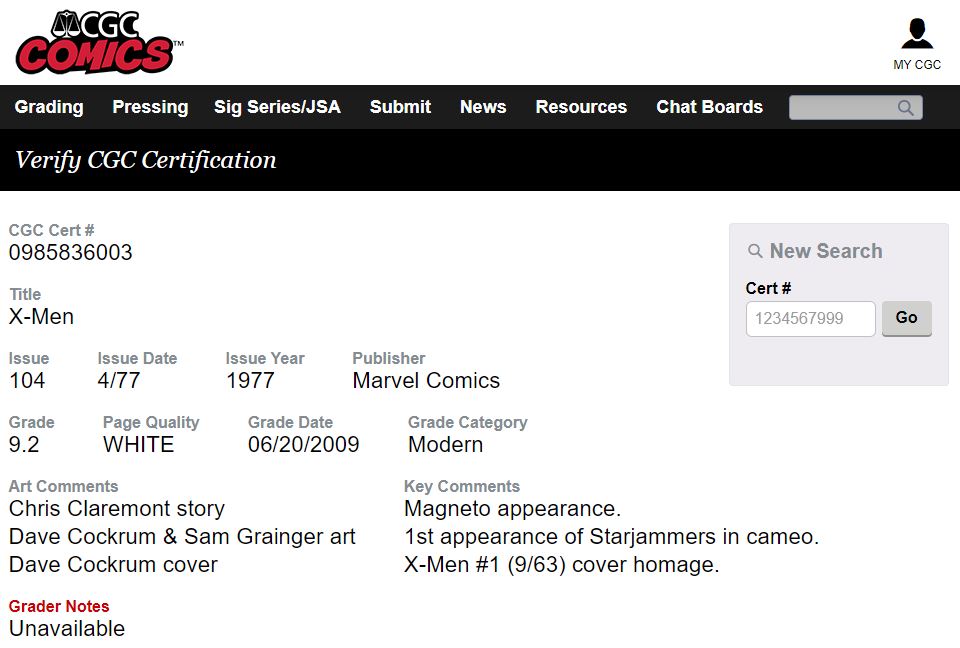Click the issue date 4/77

click(x=119, y=380)
